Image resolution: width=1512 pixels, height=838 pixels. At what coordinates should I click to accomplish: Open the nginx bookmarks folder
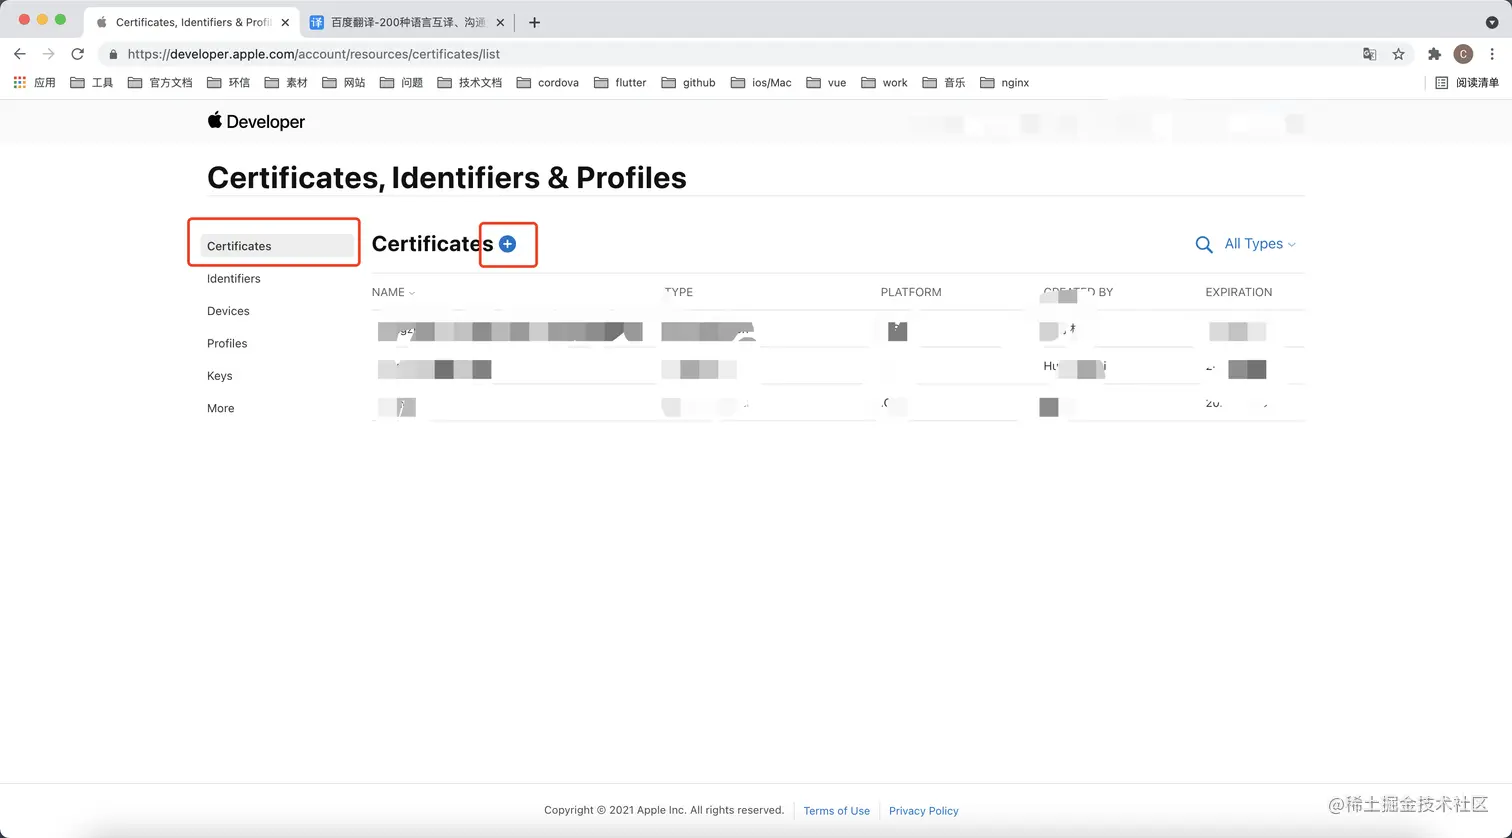click(x=1005, y=83)
